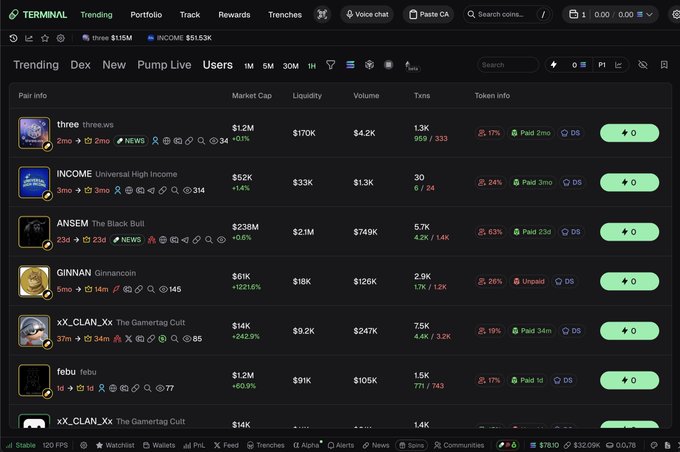Click the Search coins field
680x452 pixels.
point(507,14)
